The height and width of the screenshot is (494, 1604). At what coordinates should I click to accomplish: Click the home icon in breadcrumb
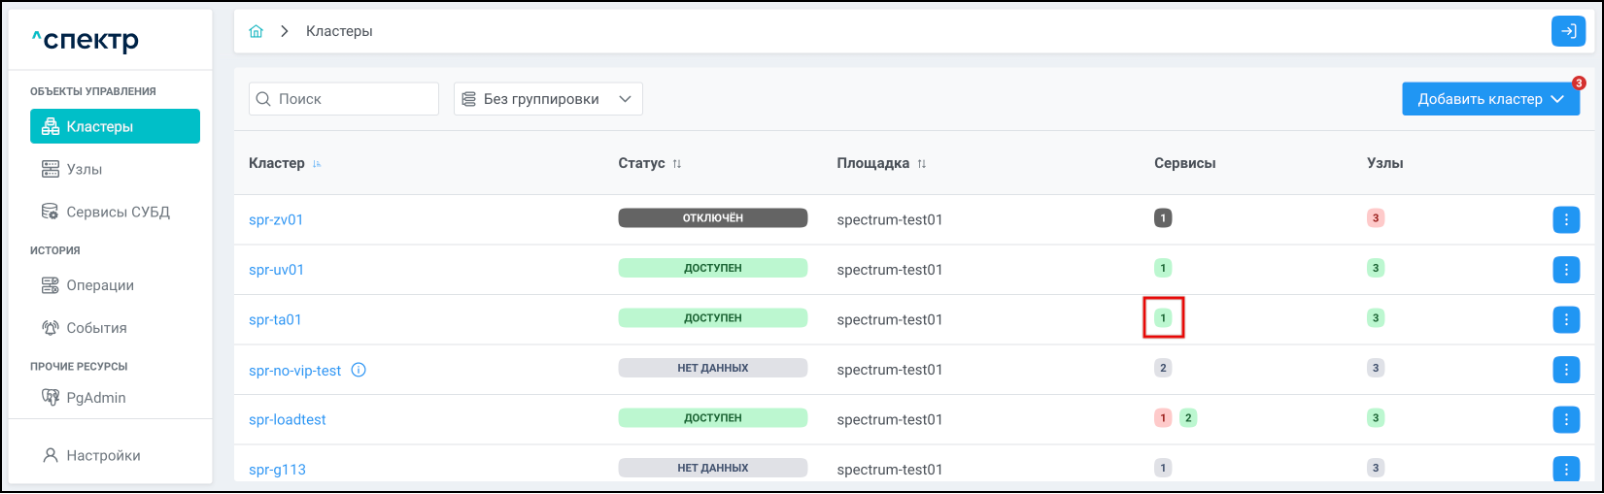[x=256, y=31]
